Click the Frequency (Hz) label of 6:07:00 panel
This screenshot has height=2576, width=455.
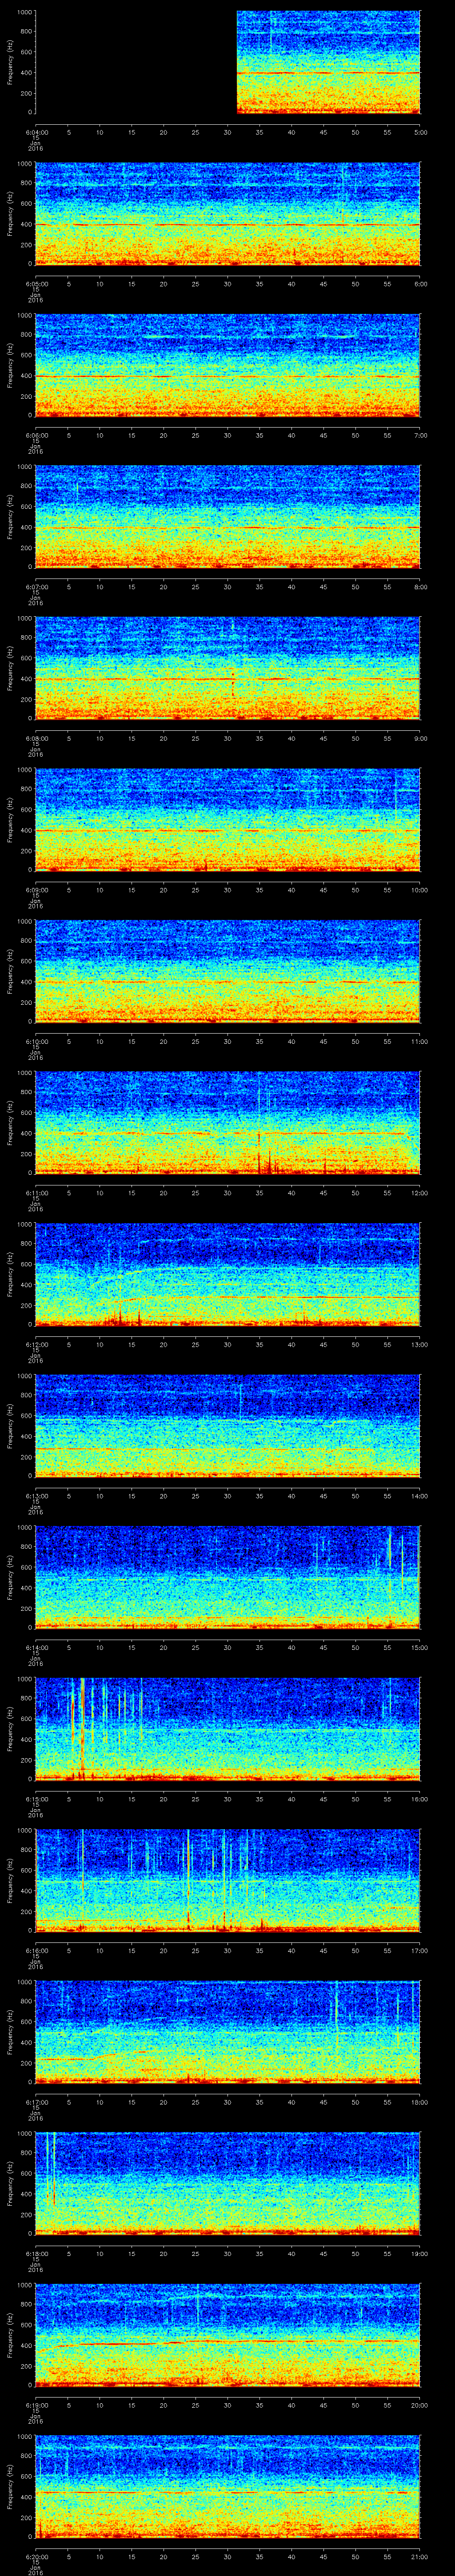tap(10, 516)
